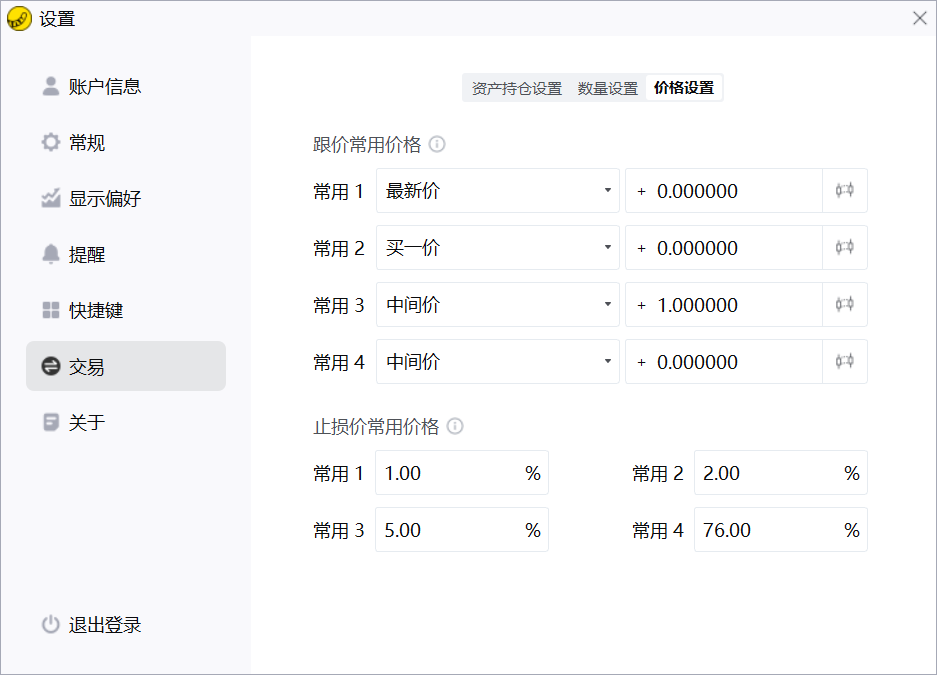Expand the 常用 2 买一价 dropdown
Screen dimensions: 937x675
pos(497,248)
